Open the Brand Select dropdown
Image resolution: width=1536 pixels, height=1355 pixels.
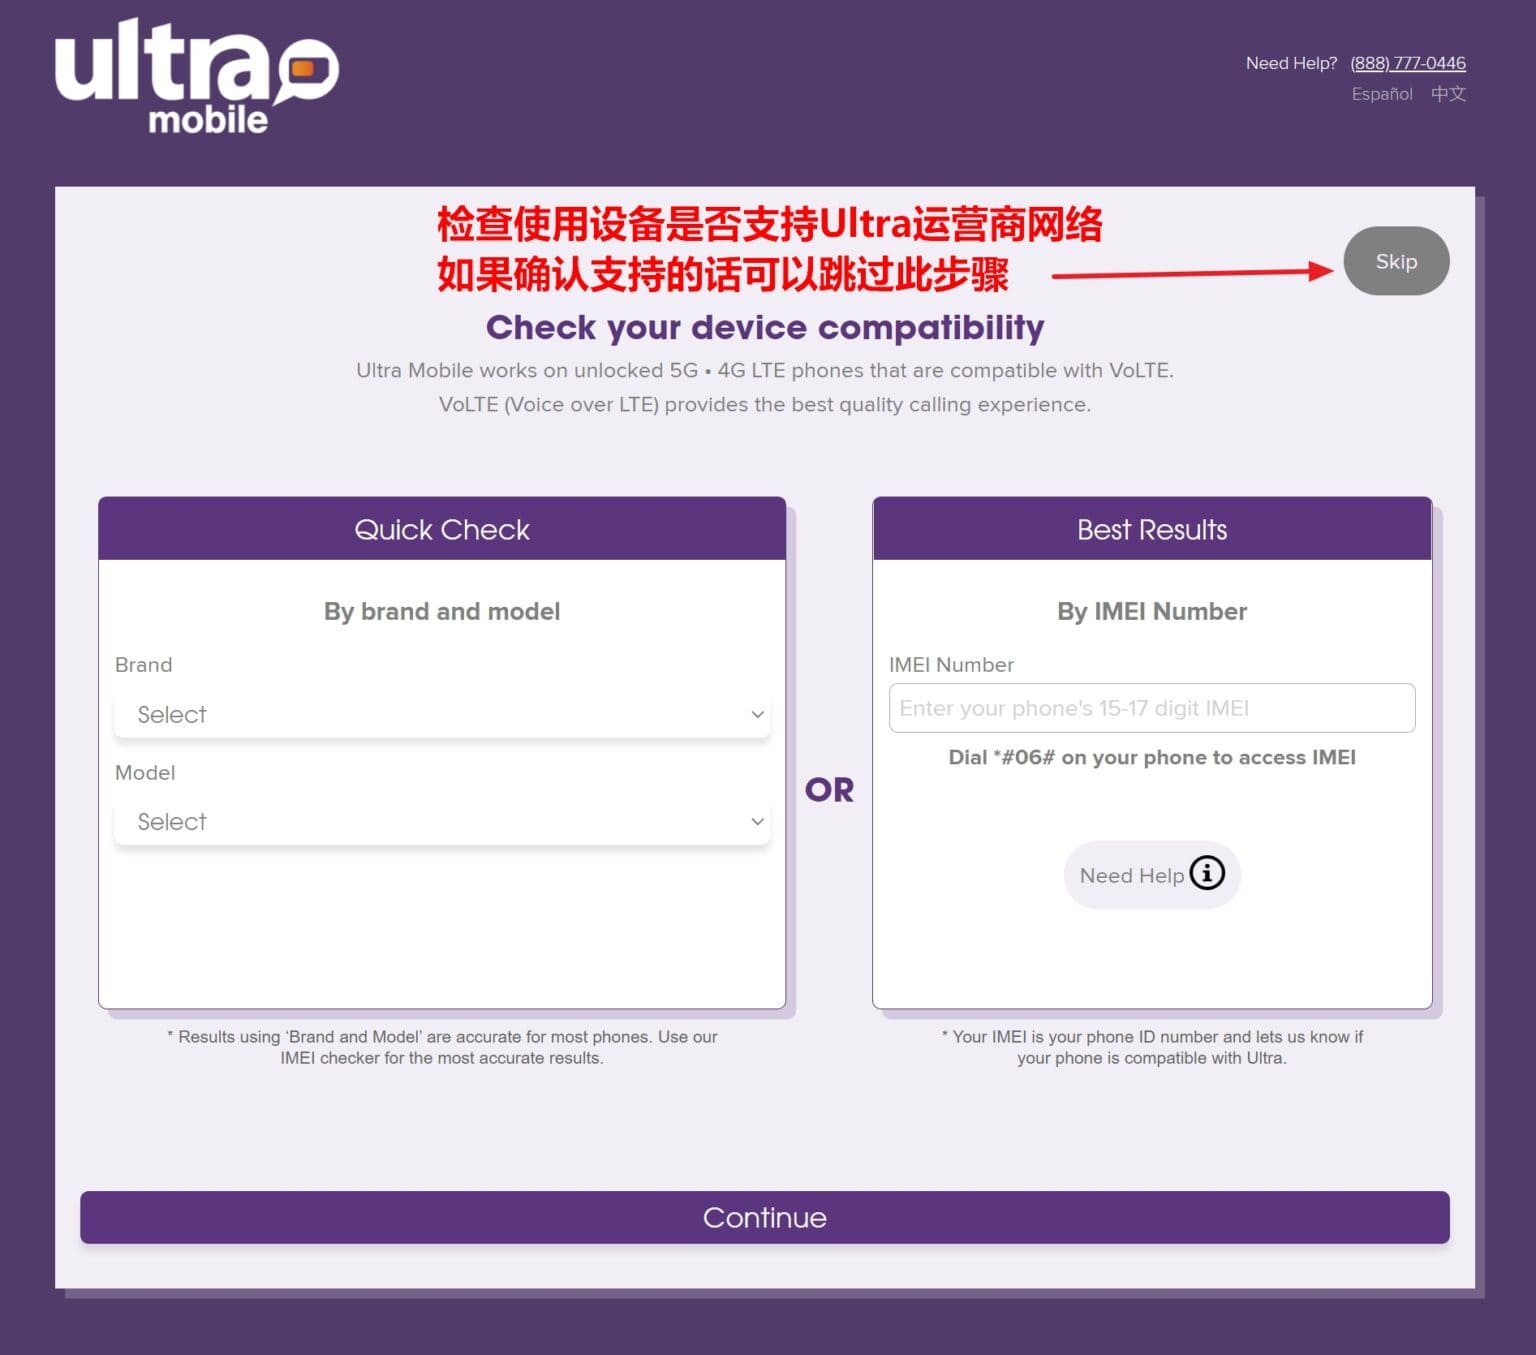click(442, 714)
